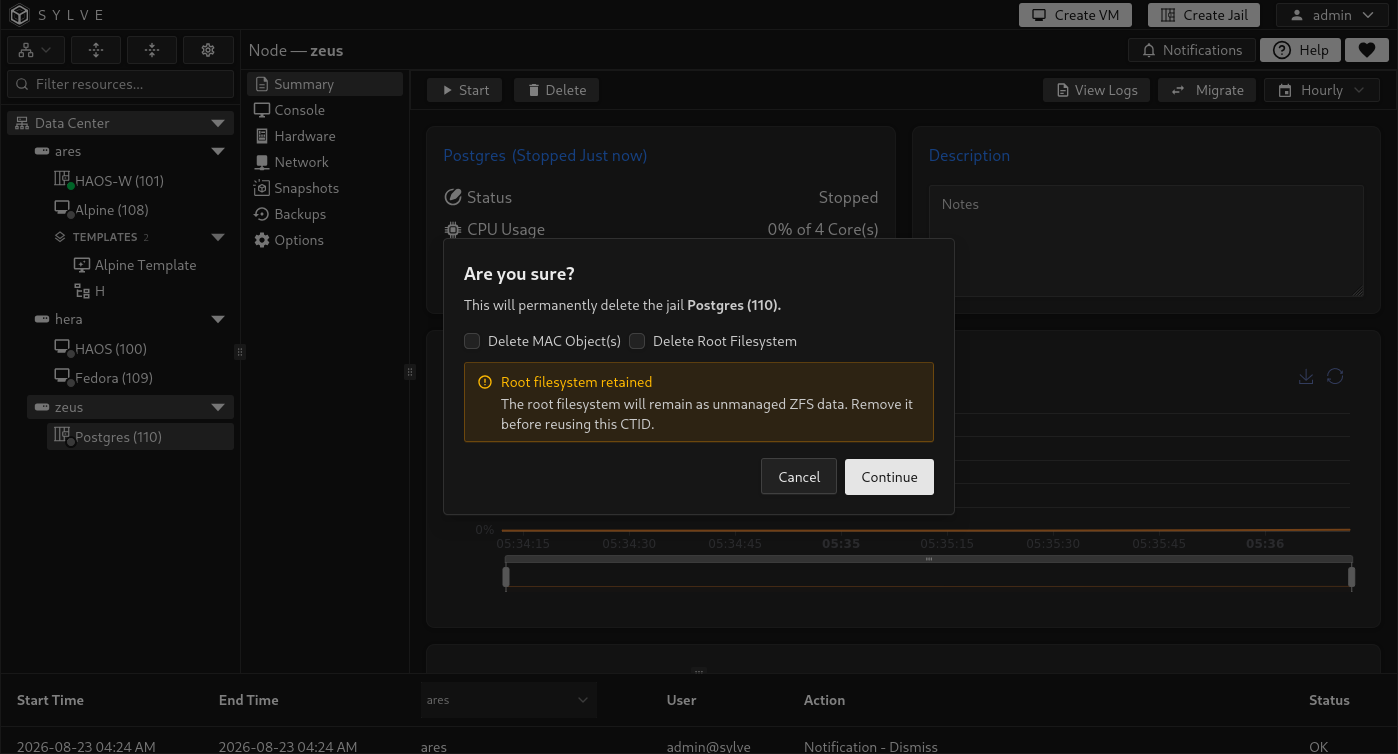
Task: Collapse the ares node arrow
Action: click(x=218, y=151)
